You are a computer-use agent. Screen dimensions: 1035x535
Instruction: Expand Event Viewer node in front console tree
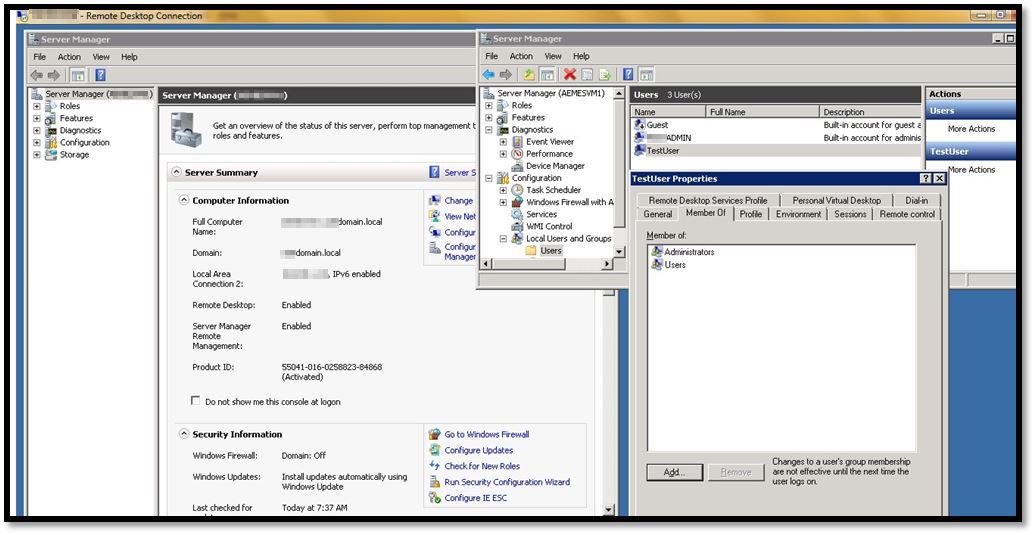click(x=503, y=141)
